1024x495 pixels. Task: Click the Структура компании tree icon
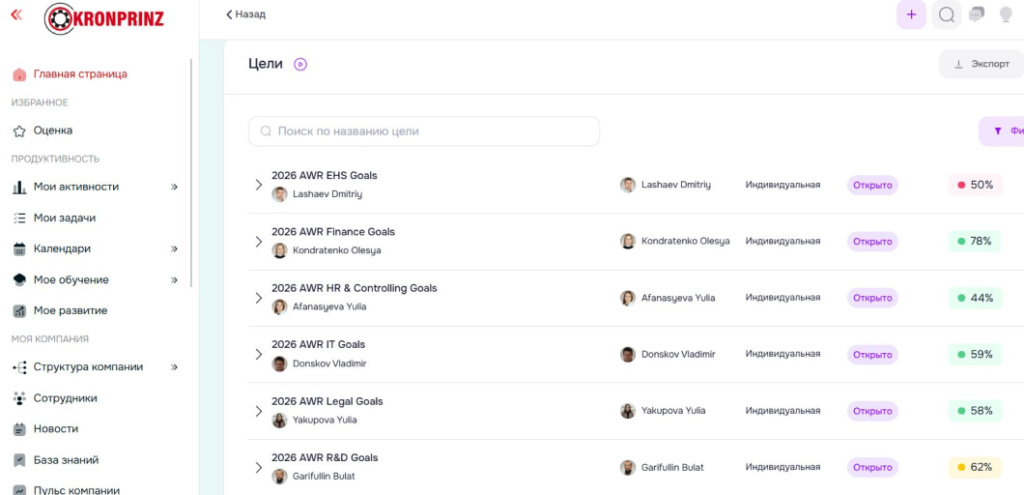point(20,367)
